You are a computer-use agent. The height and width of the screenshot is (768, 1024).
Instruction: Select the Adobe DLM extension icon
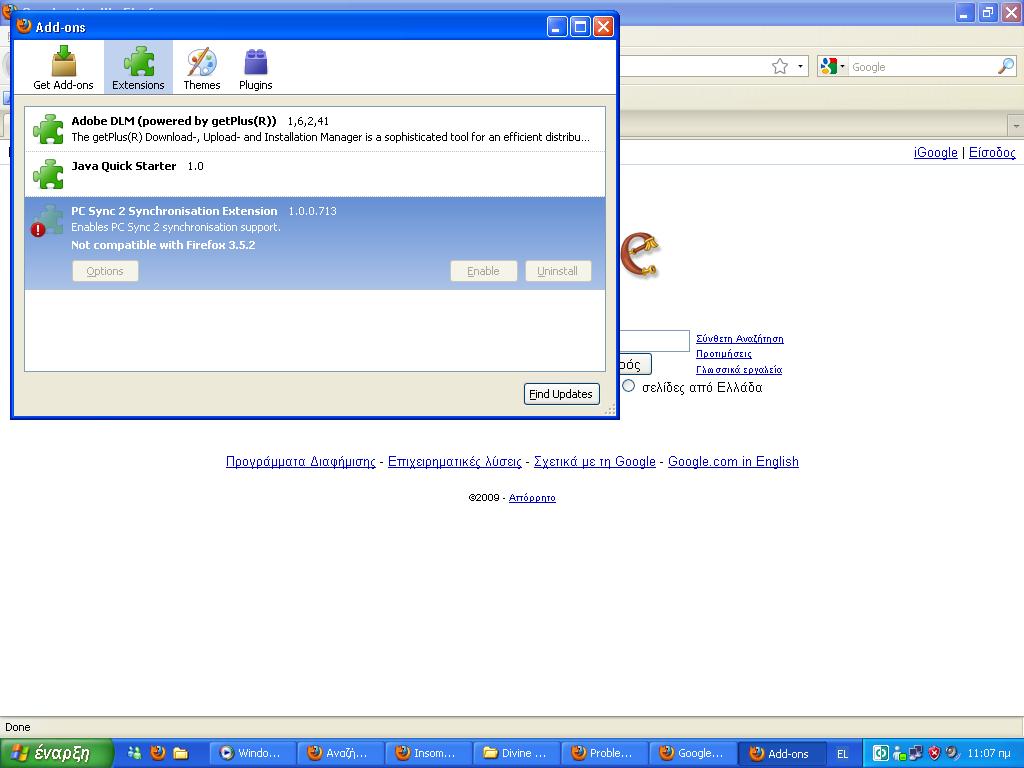[x=48, y=129]
